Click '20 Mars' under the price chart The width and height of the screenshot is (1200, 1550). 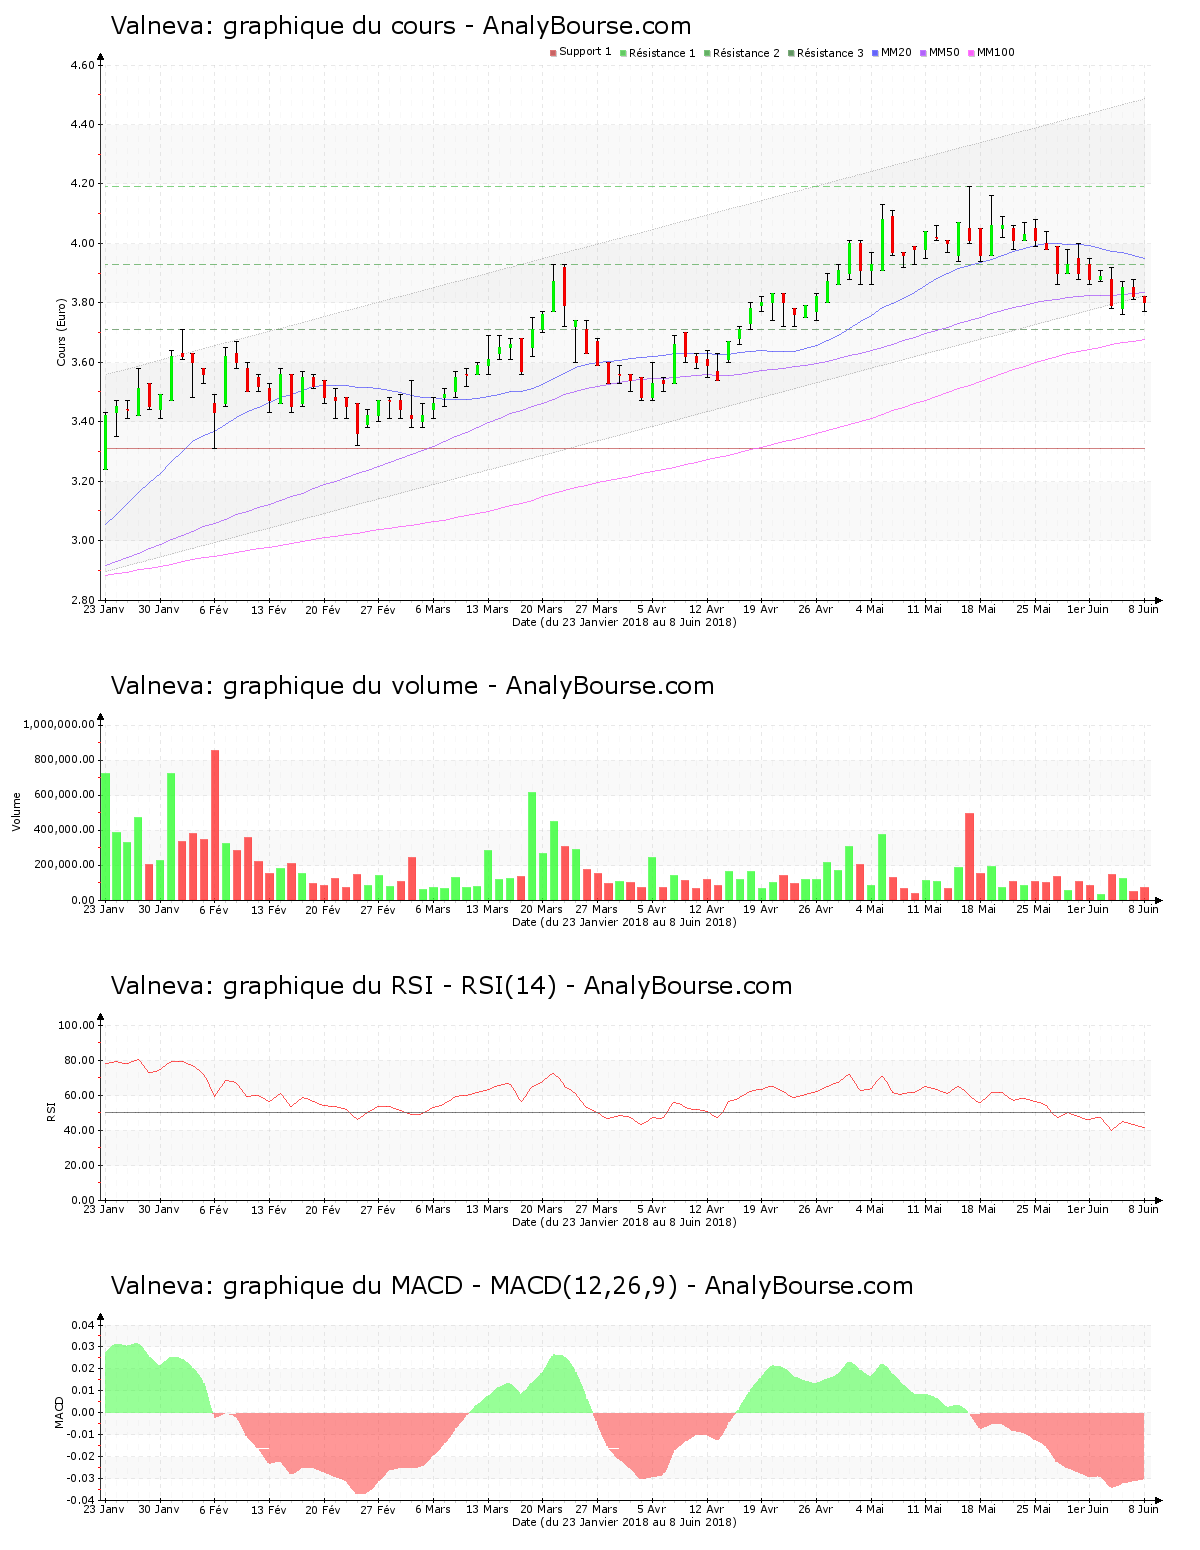pyautogui.click(x=542, y=609)
